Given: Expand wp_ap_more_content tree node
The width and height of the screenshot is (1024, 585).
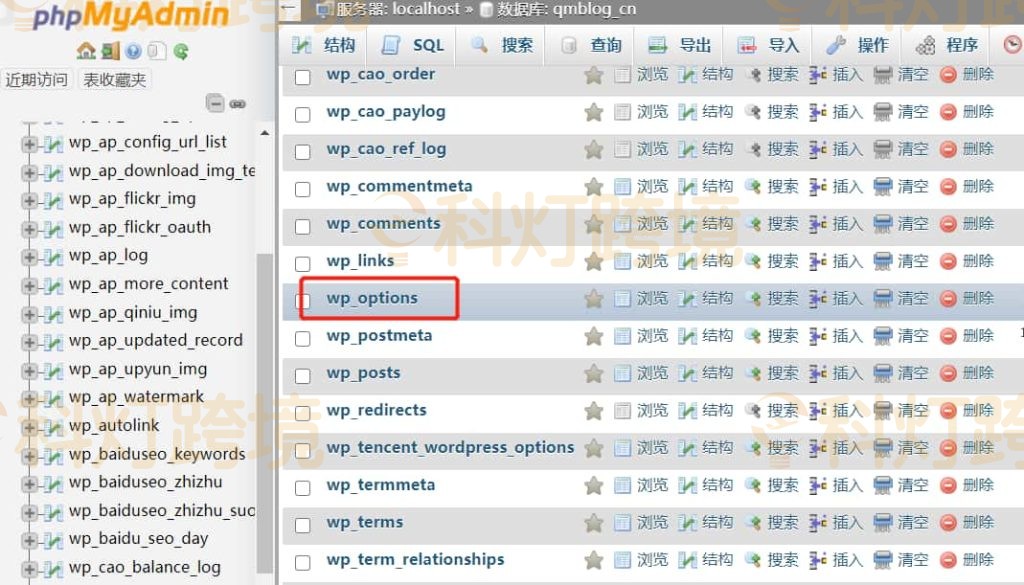Looking at the screenshot, I should tap(29, 286).
